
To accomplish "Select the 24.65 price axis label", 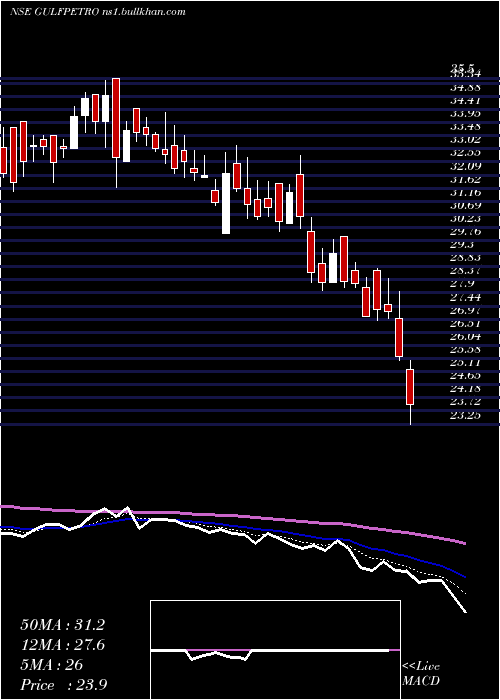I will [x=465, y=376].
